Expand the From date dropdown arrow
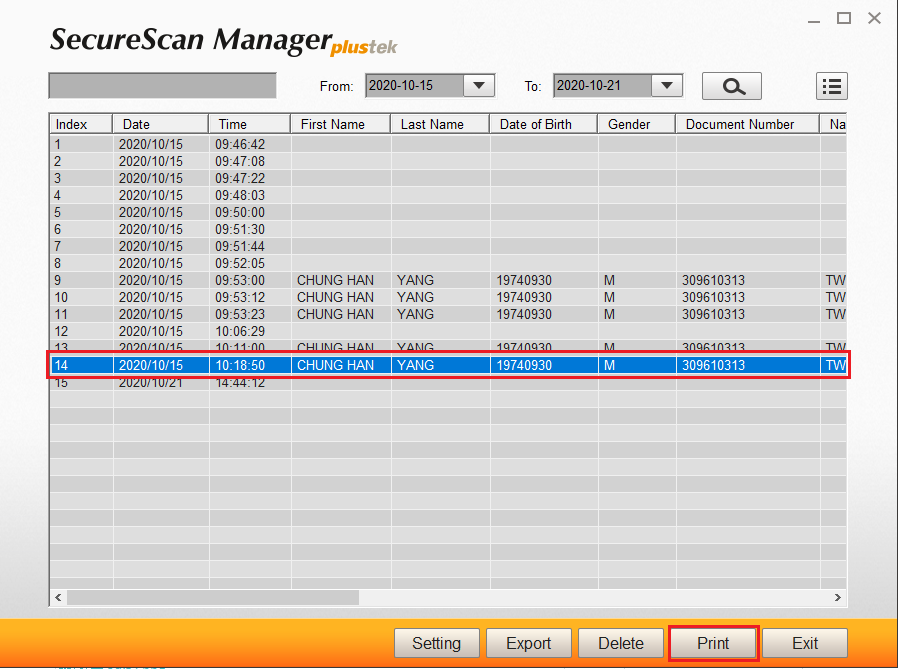This screenshot has width=898, height=669. tap(479, 86)
